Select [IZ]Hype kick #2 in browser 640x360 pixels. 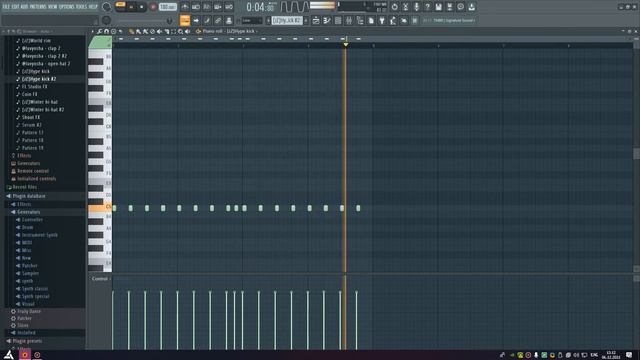[x=39, y=79]
